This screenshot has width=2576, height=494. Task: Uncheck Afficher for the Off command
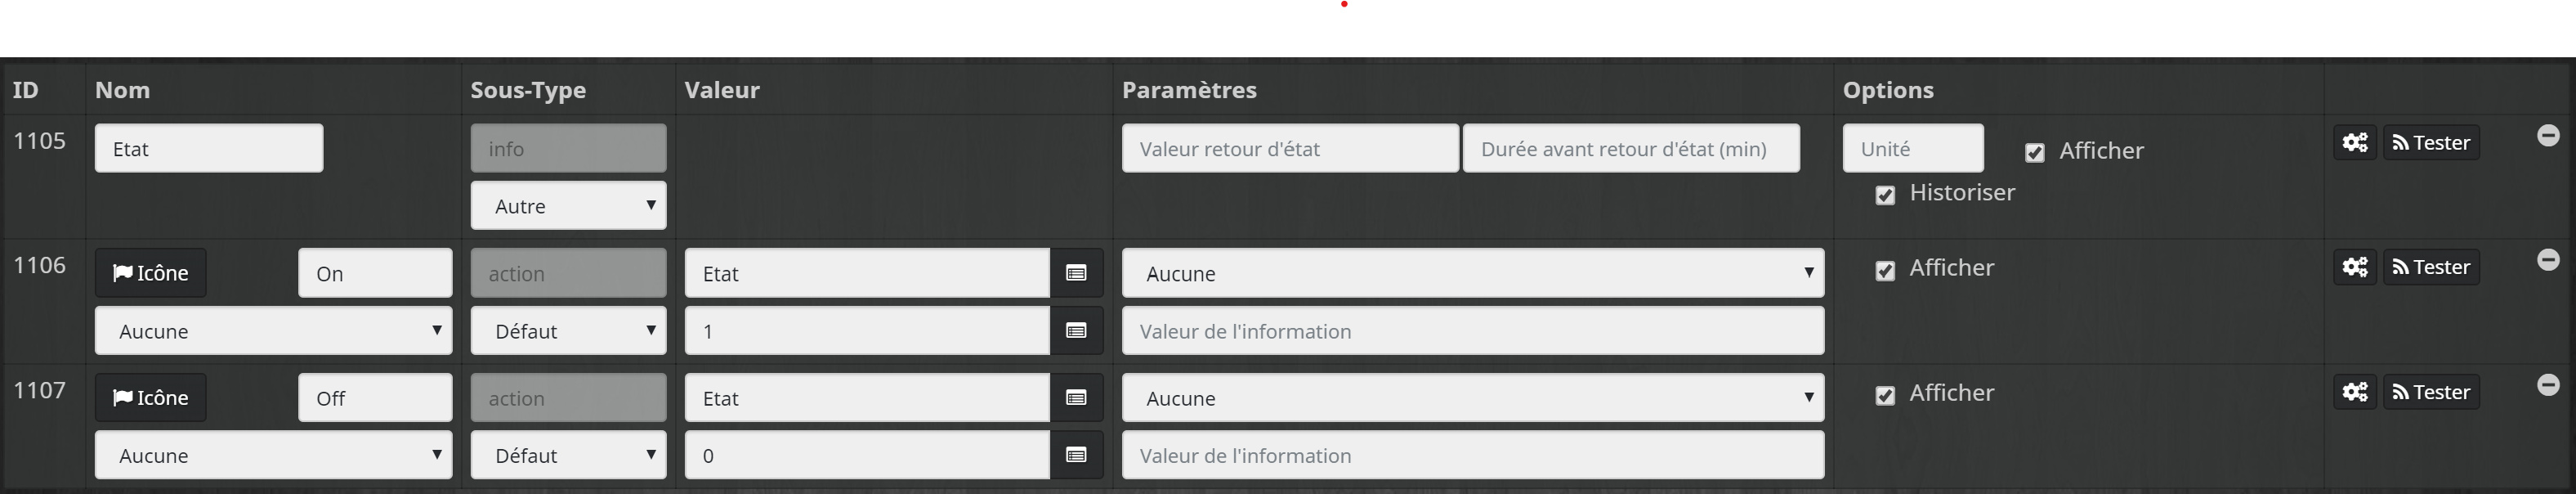pos(1885,396)
